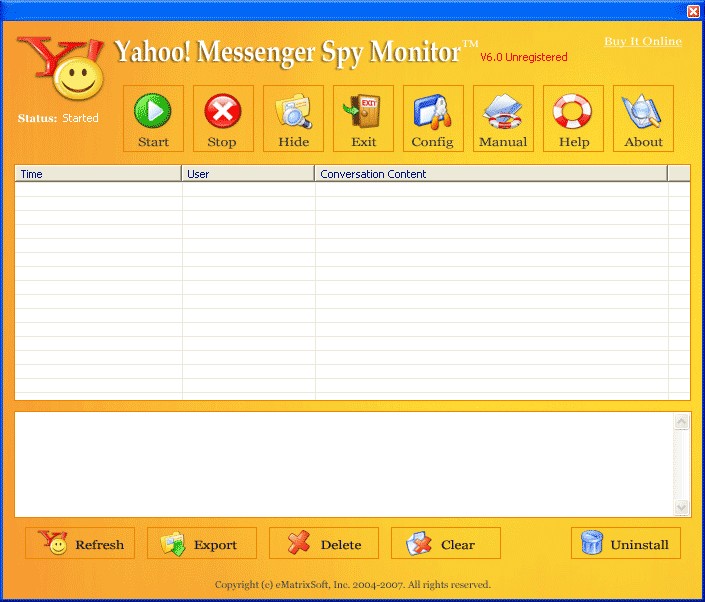Viewport: 705px width, 602px height.
Task: Export the captured conversations
Action: (x=202, y=543)
